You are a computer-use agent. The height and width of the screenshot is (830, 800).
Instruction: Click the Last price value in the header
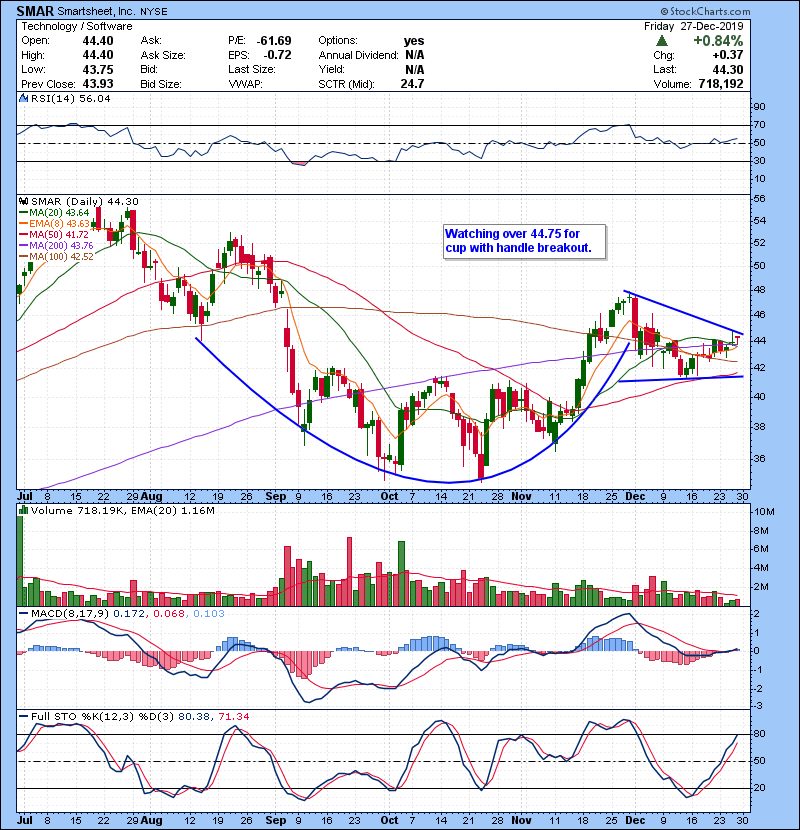pos(728,69)
